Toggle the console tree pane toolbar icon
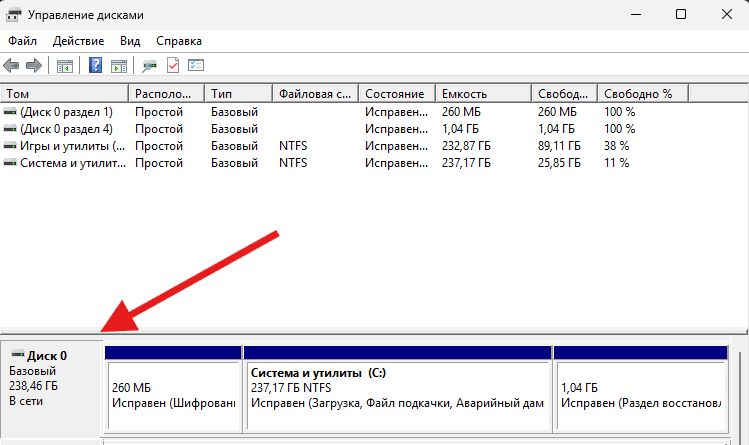 (x=65, y=66)
